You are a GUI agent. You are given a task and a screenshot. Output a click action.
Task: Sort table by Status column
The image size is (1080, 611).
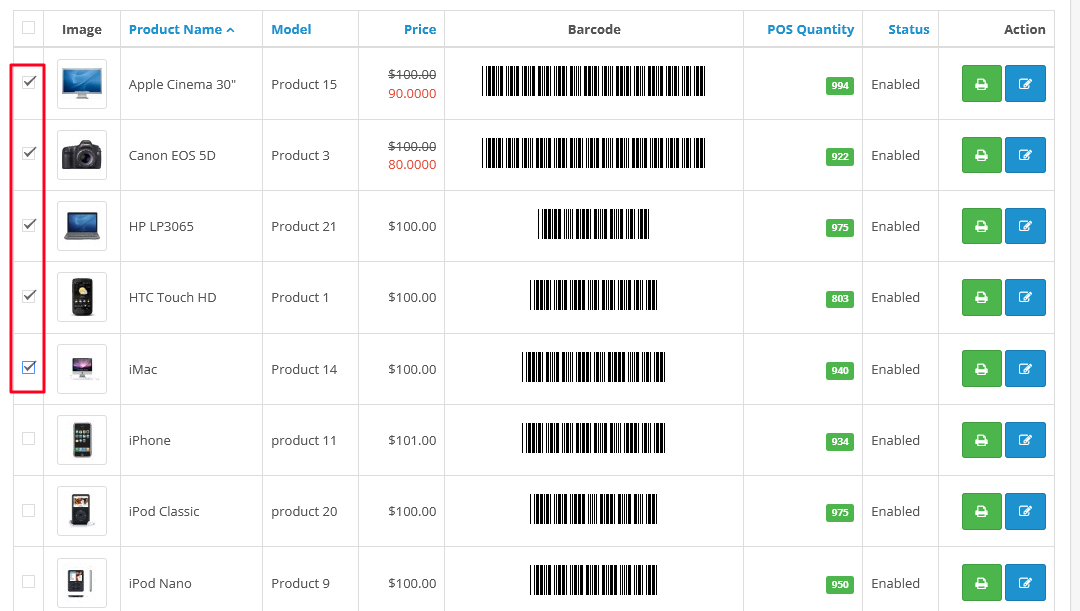coord(908,30)
